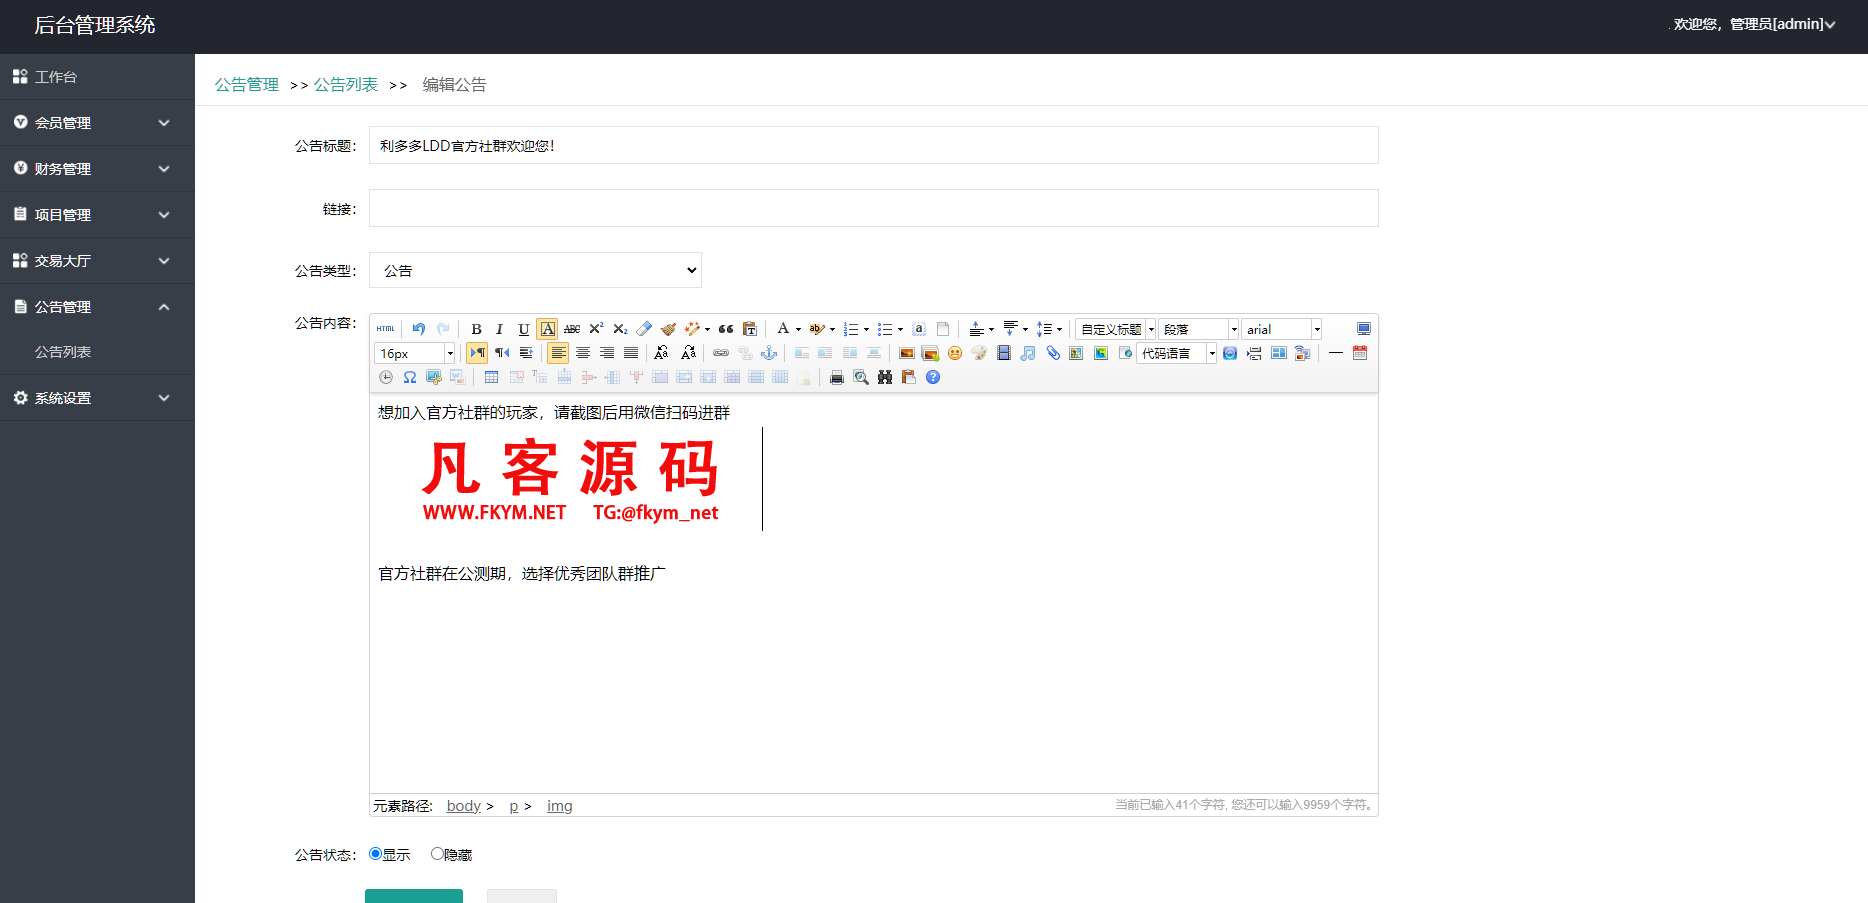Select the 隐藏 status radio button
Screen dimensions: 1868x903
tap(437, 853)
